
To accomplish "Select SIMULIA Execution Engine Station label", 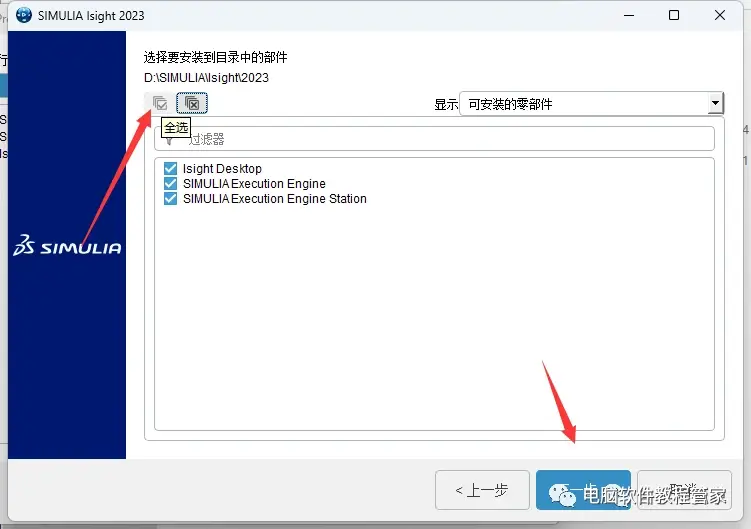I will 275,198.
